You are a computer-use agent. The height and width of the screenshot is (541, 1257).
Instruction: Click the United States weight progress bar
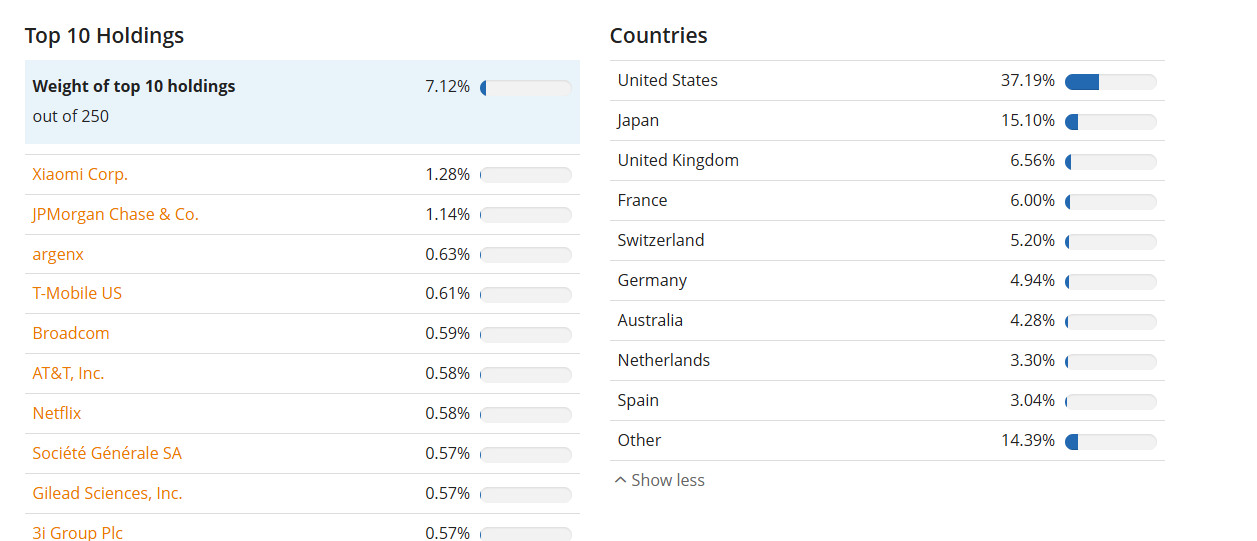click(x=1111, y=82)
